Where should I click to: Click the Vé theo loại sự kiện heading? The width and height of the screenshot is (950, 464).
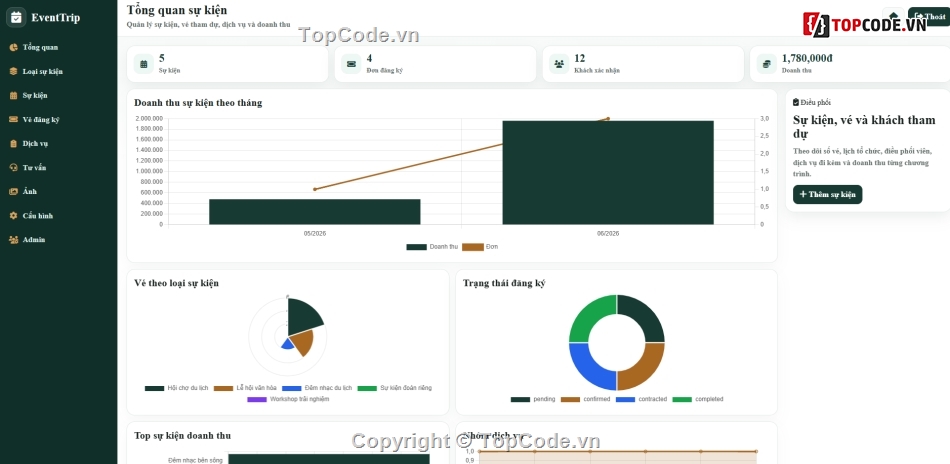[176, 283]
